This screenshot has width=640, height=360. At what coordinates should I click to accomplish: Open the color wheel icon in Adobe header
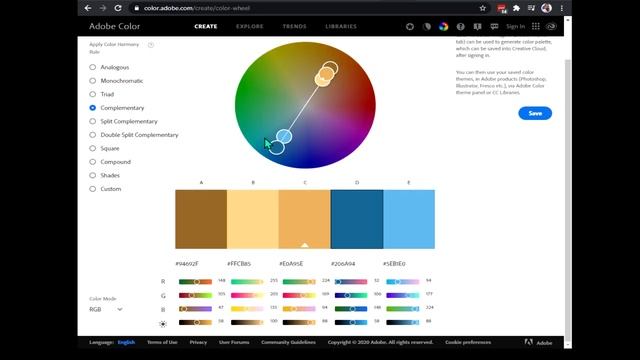click(410, 27)
